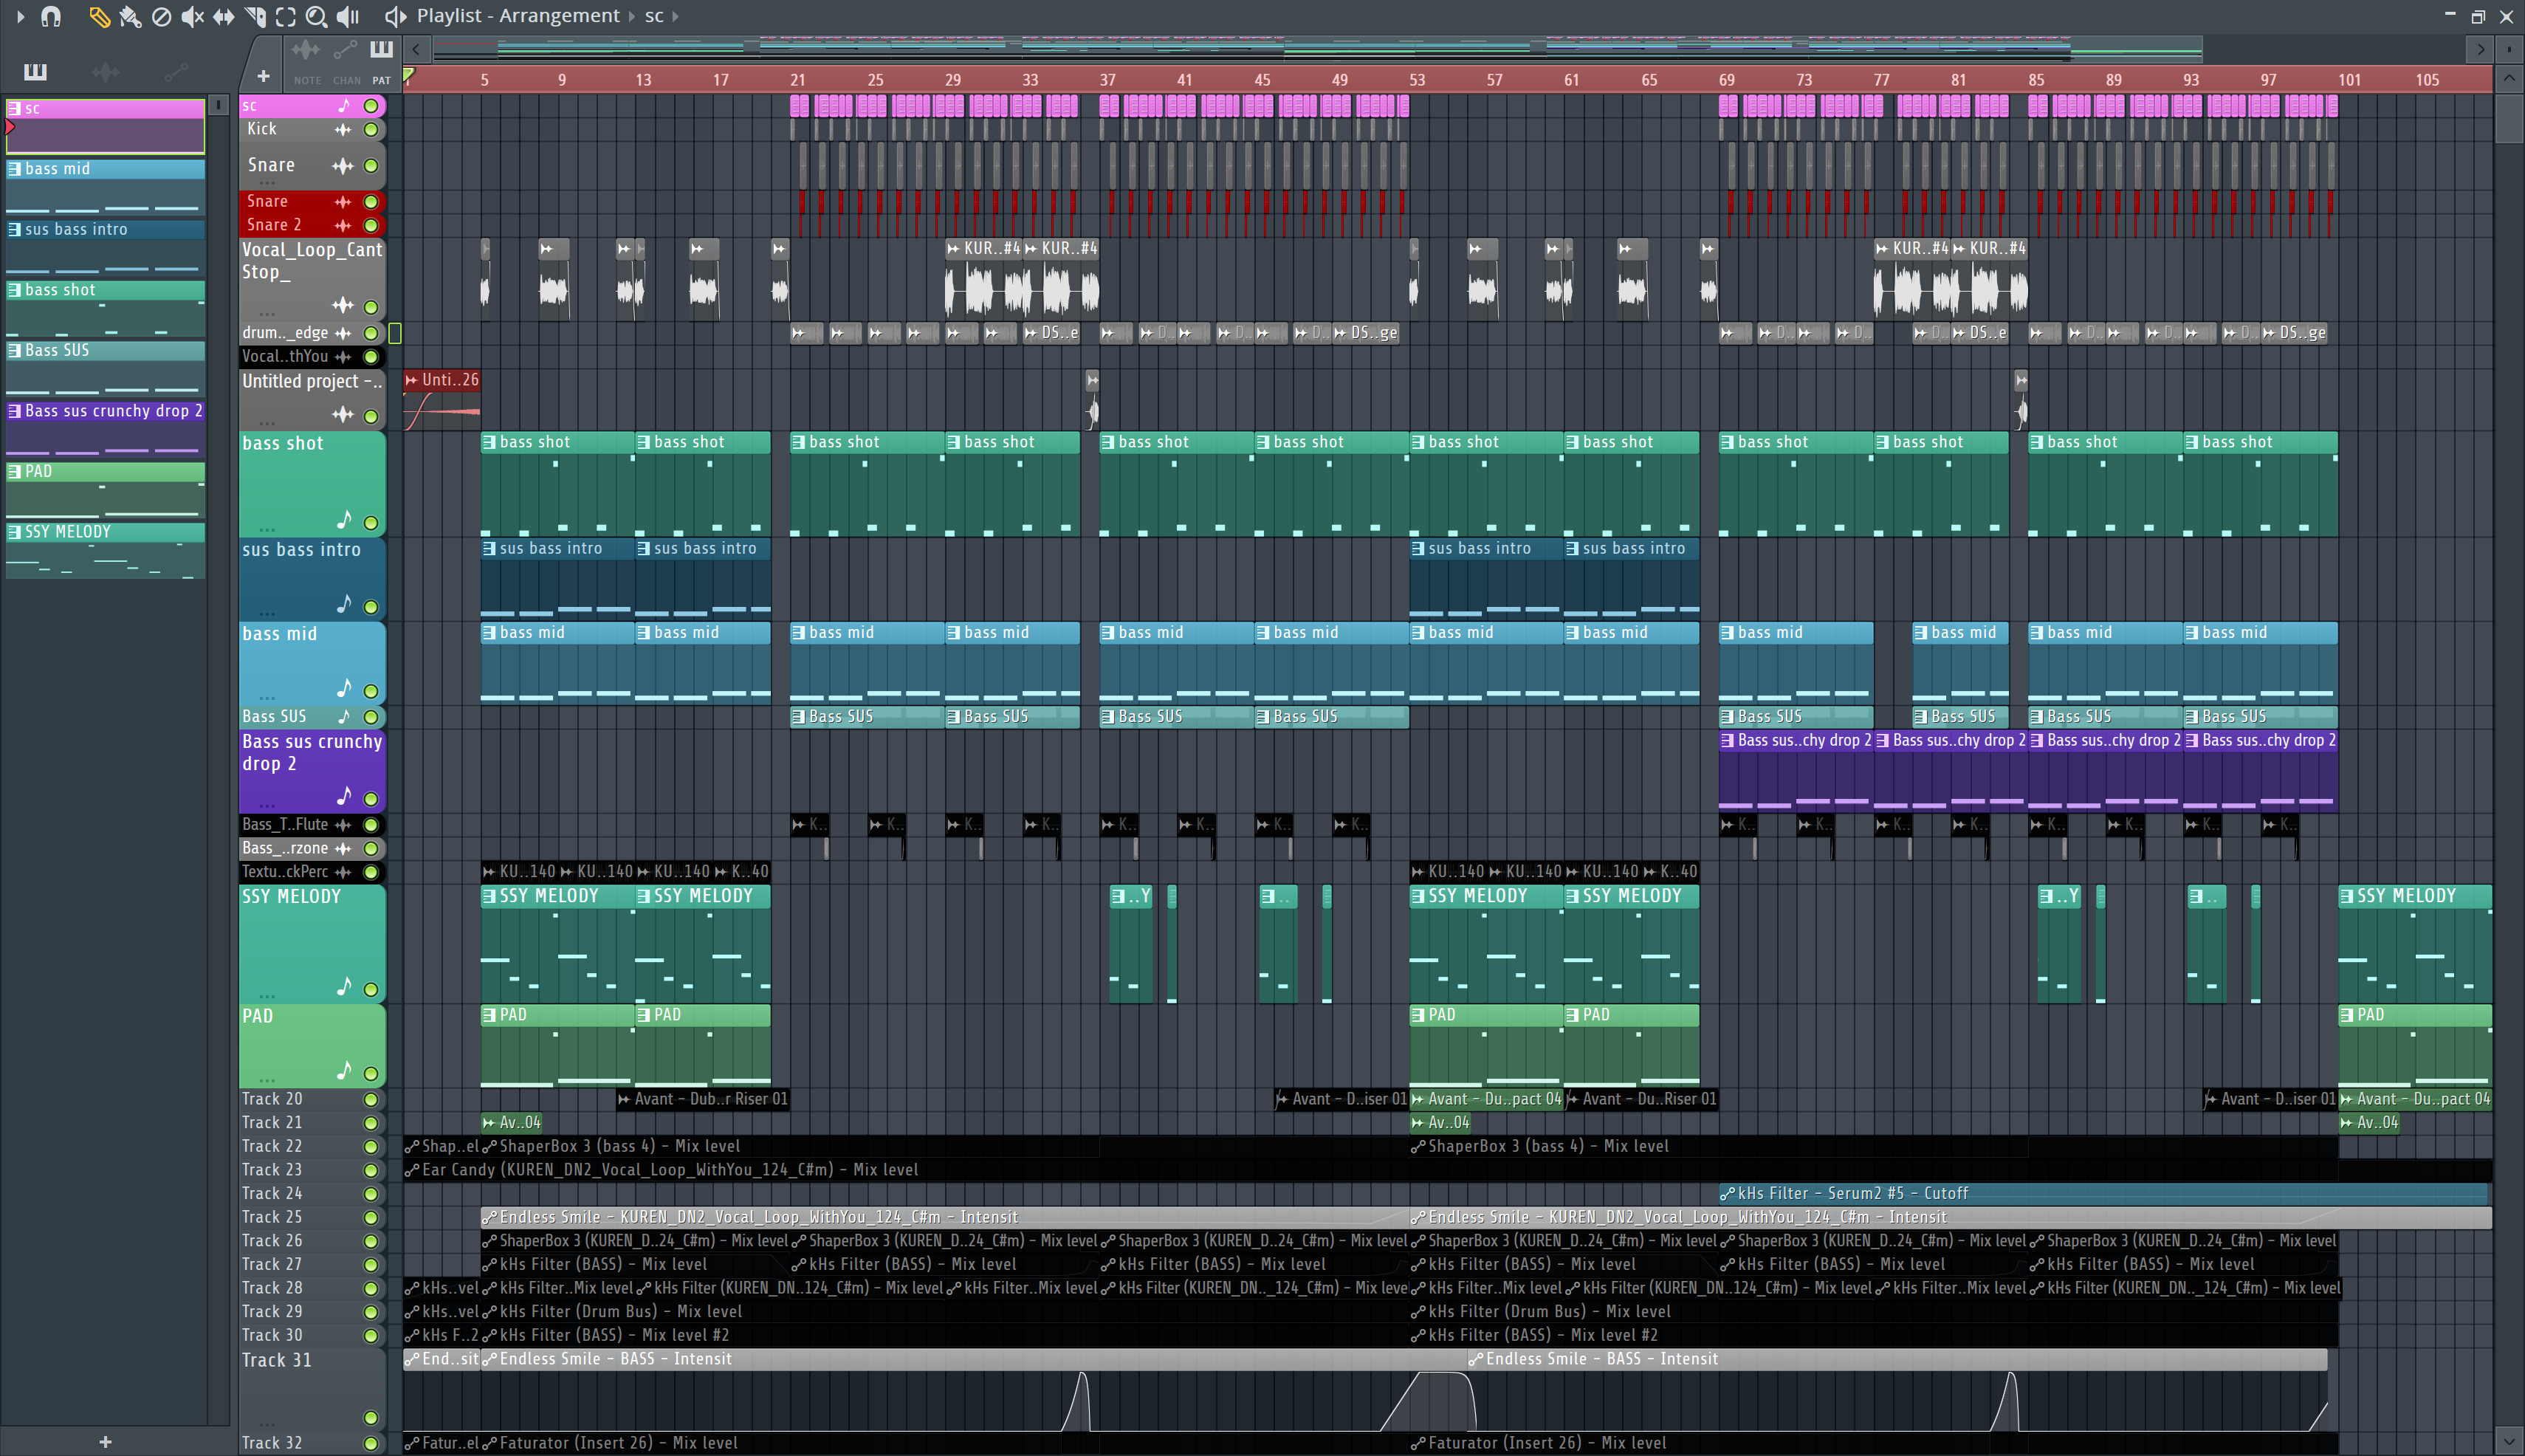Click waveform icon on Textu..ckPerc track

[x=343, y=872]
